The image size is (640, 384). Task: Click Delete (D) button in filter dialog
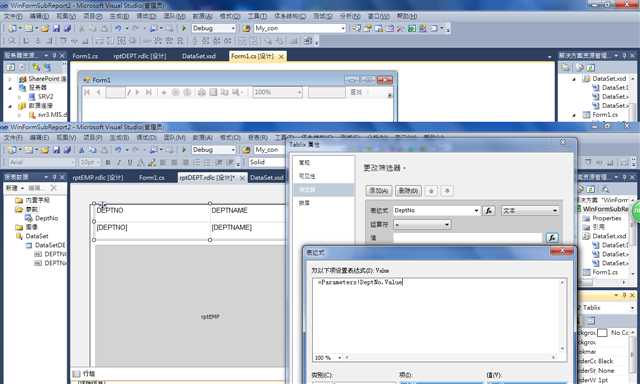(408, 191)
